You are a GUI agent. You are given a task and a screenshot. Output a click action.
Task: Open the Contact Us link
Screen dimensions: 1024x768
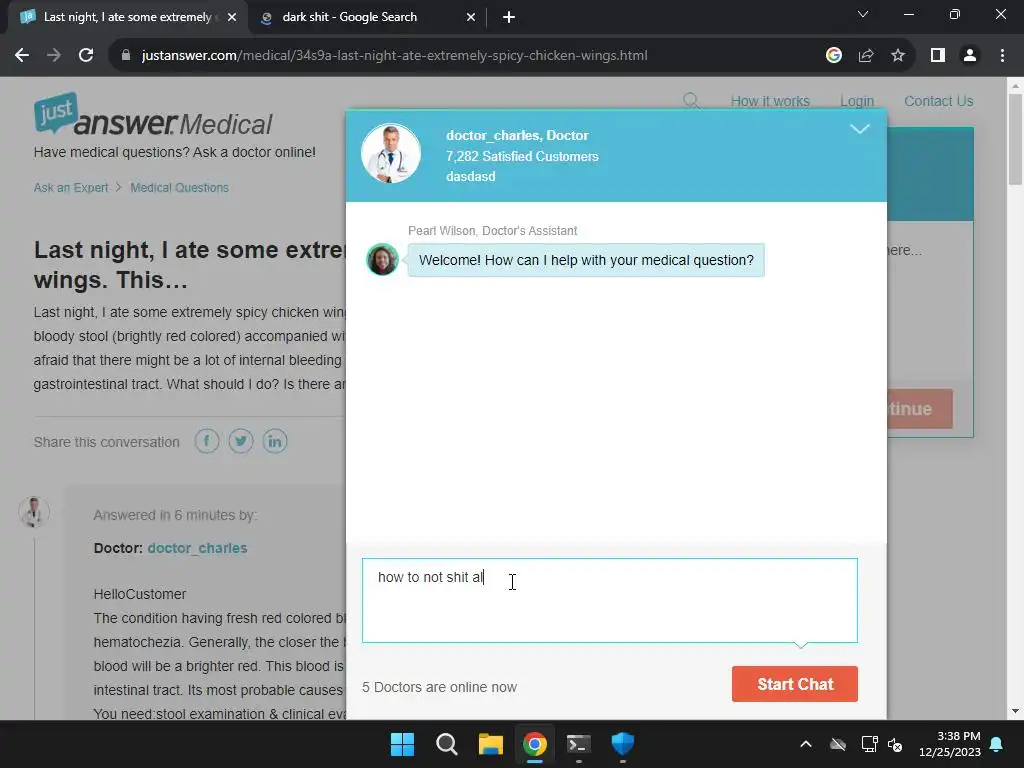938,101
